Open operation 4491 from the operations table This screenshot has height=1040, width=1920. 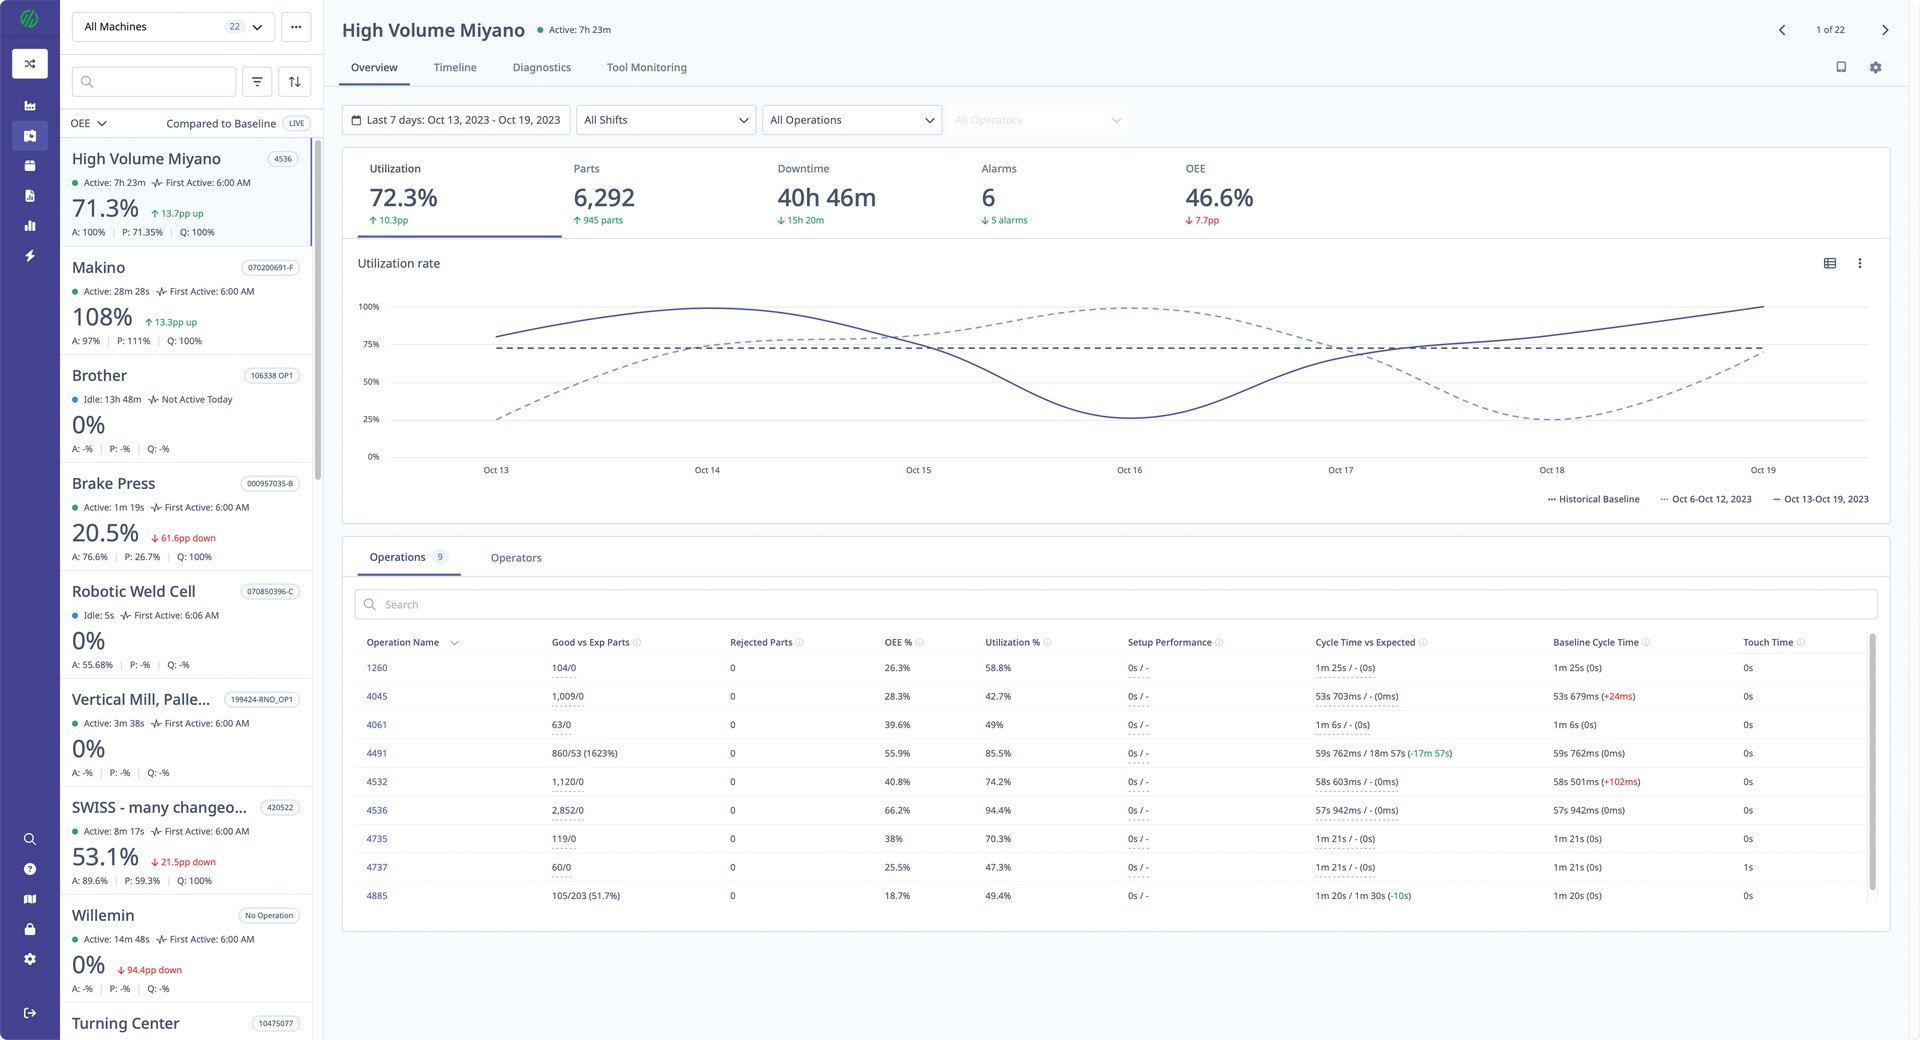click(377, 753)
